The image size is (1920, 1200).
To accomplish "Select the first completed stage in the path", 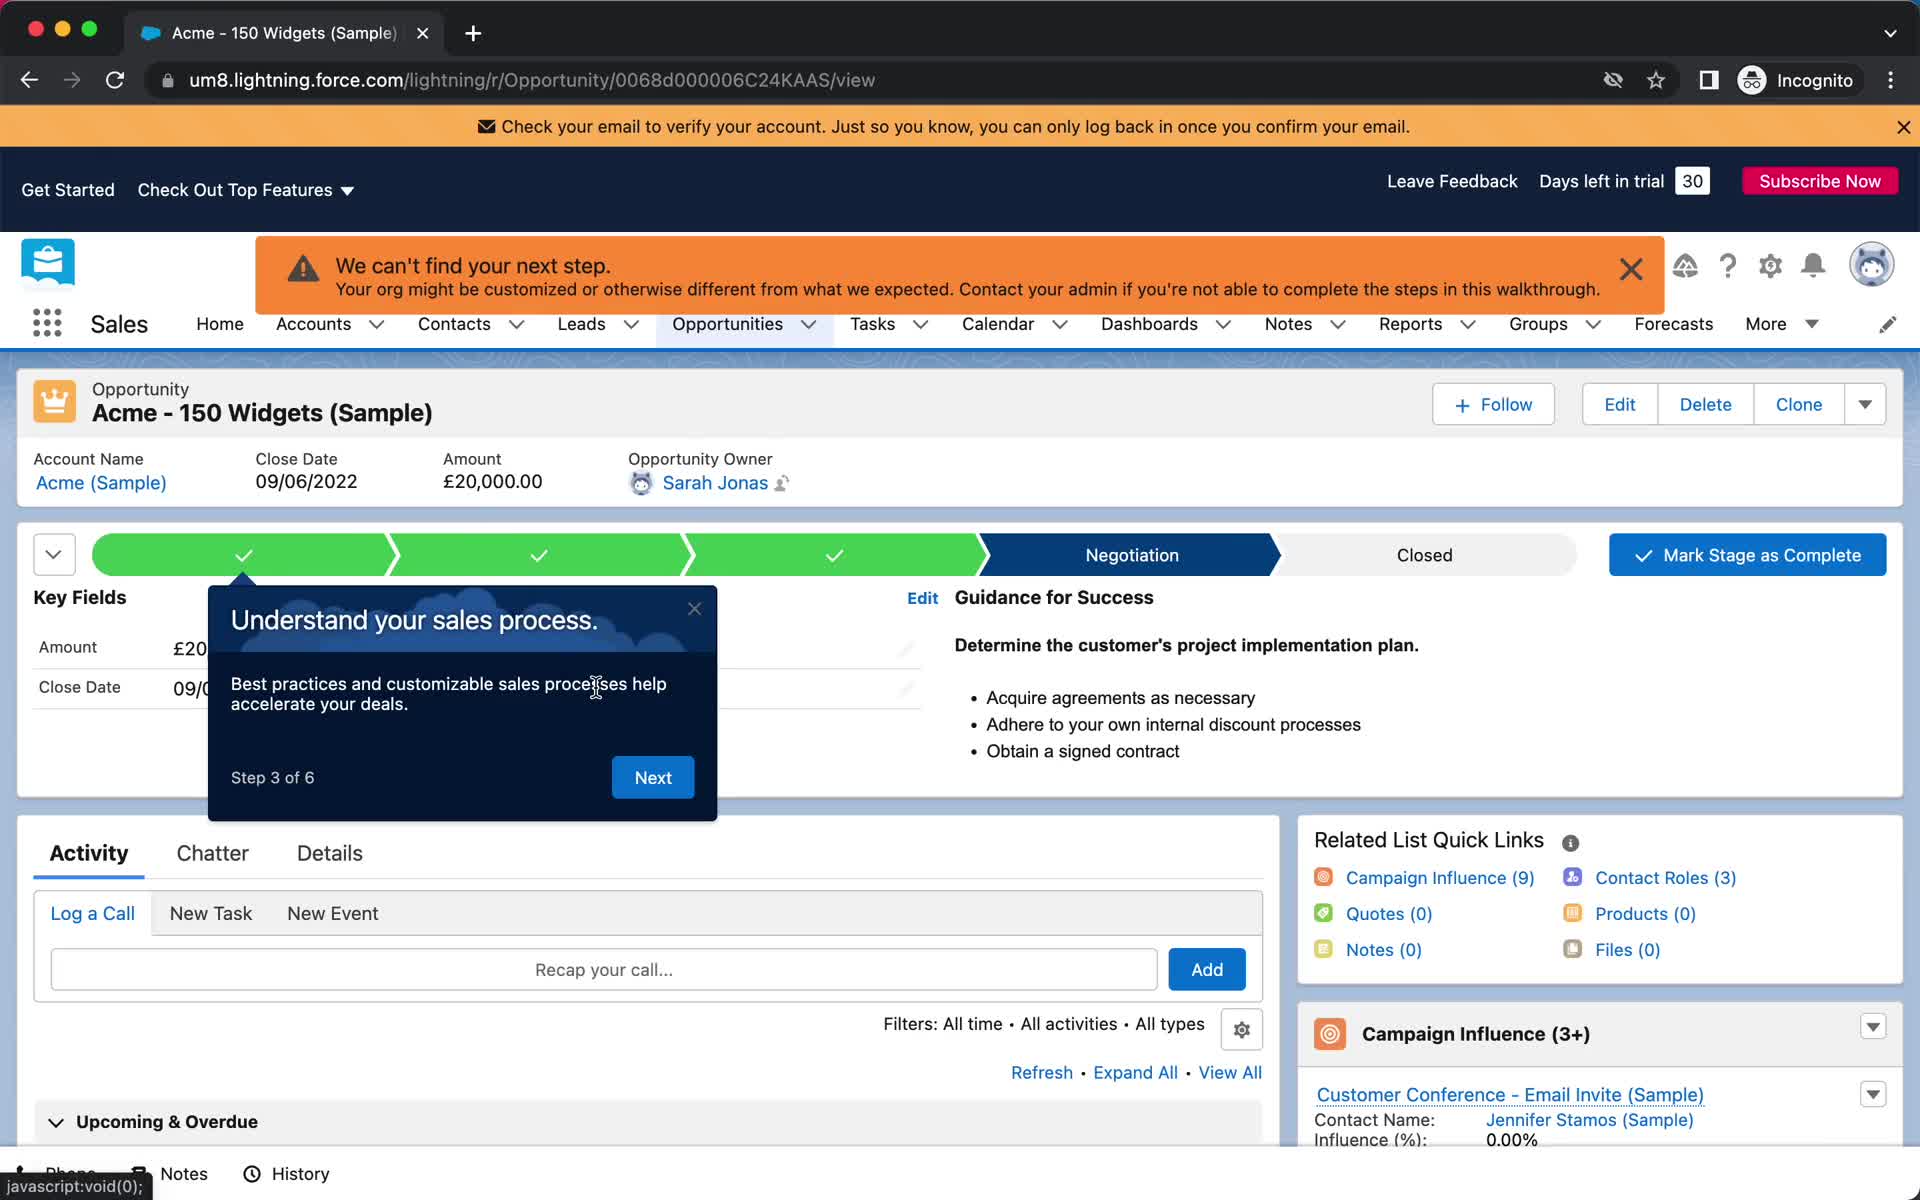I will pos(243,555).
